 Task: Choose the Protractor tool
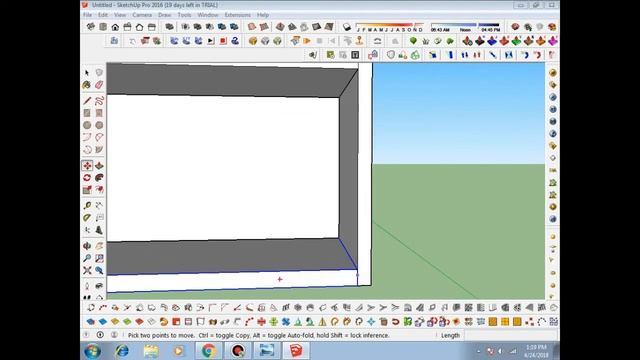(x=87, y=218)
